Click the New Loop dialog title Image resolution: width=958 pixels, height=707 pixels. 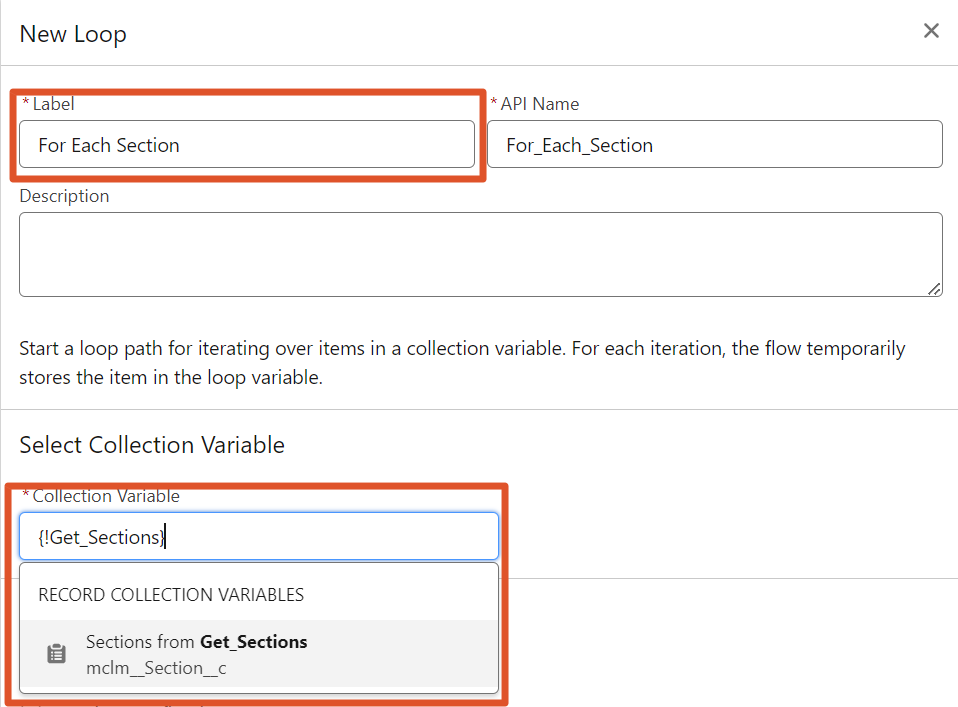[72, 33]
